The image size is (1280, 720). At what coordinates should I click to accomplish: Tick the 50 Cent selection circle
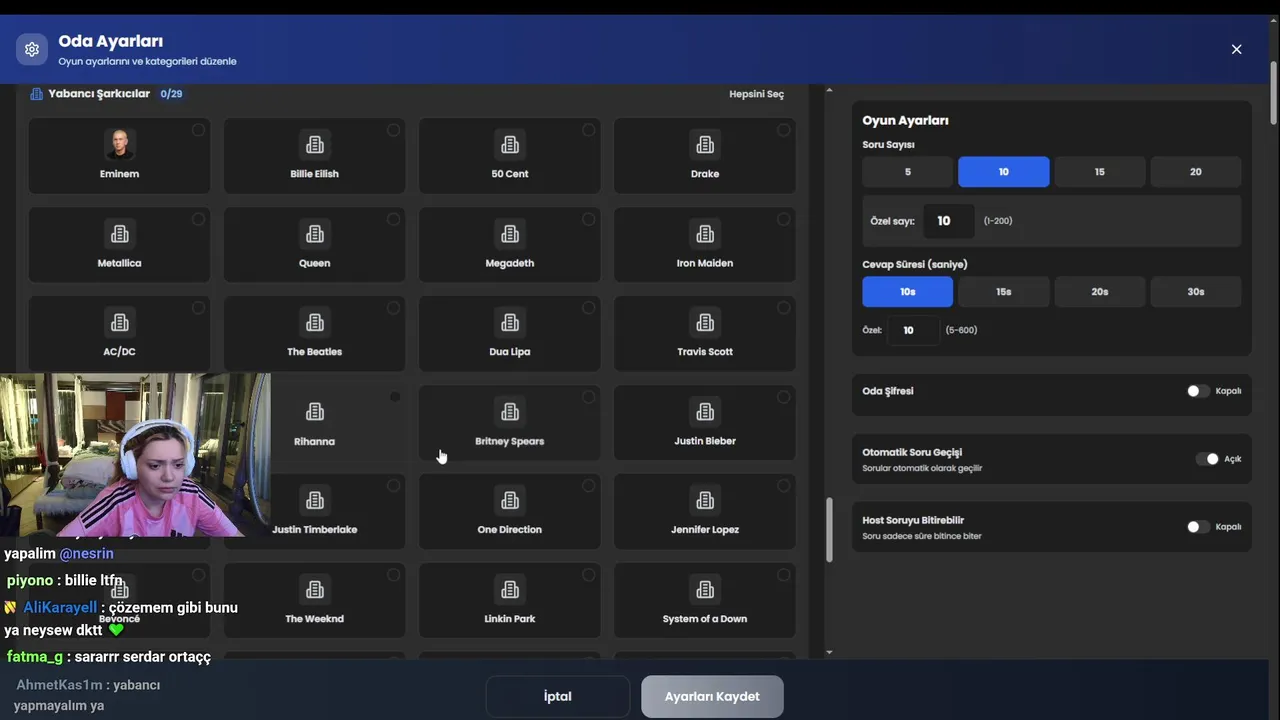click(x=588, y=130)
